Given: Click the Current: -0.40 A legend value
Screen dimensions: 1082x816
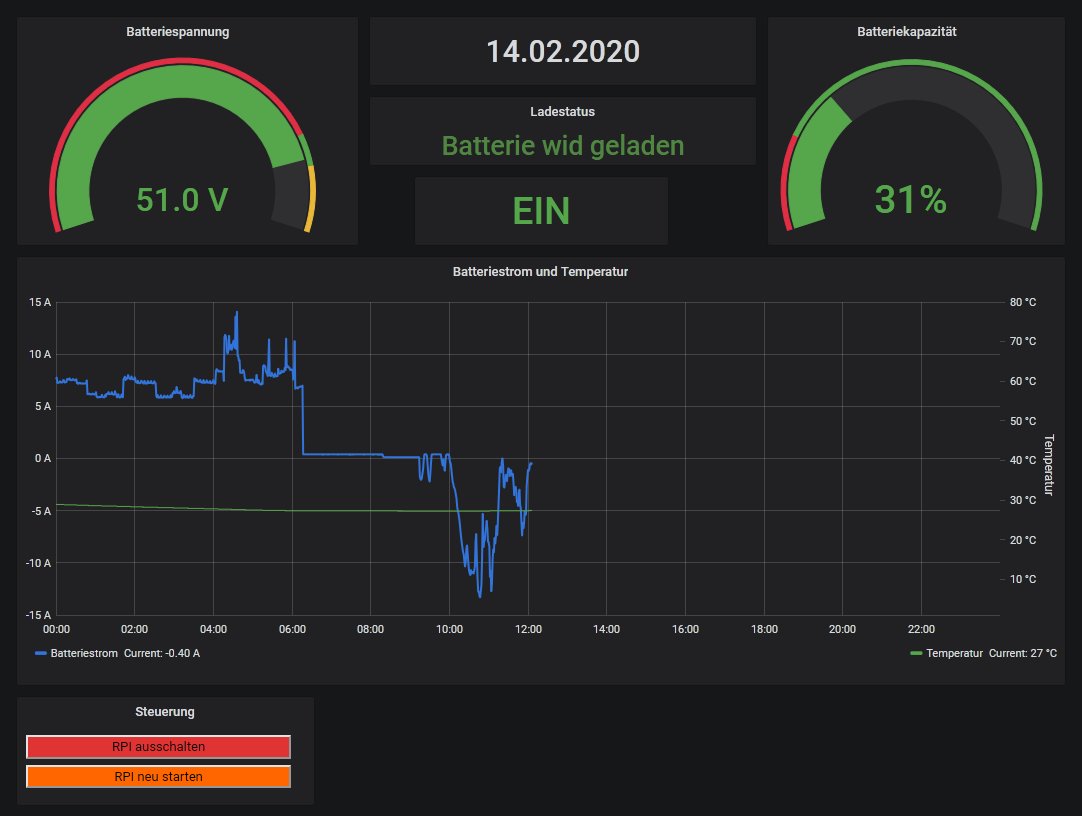Looking at the screenshot, I should pos(168,653).
